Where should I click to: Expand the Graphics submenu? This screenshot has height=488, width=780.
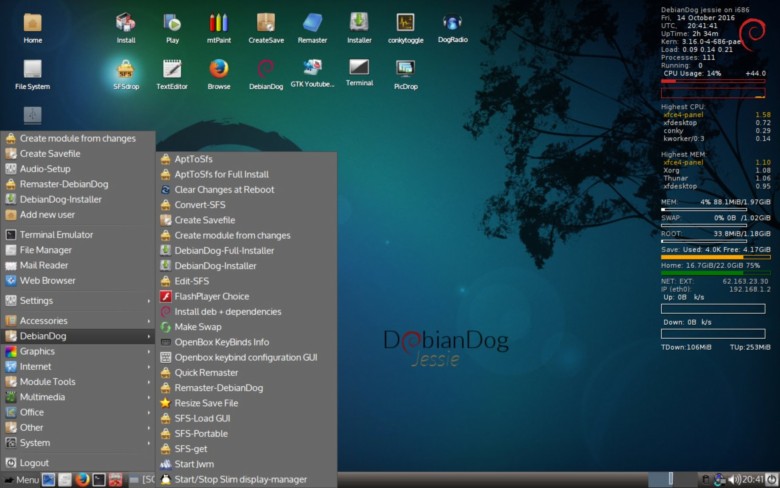(x=78, y=351)
